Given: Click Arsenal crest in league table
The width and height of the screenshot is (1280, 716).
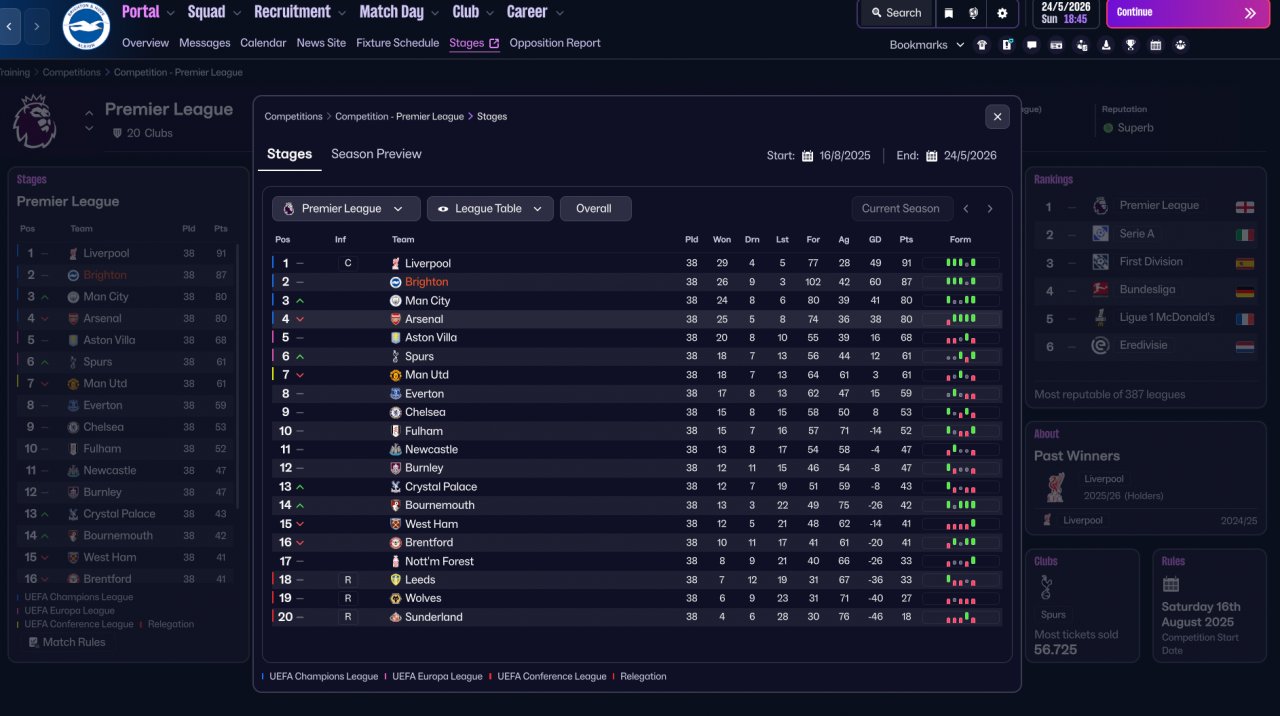Looking at the screenshot, I should coord(395,319).
